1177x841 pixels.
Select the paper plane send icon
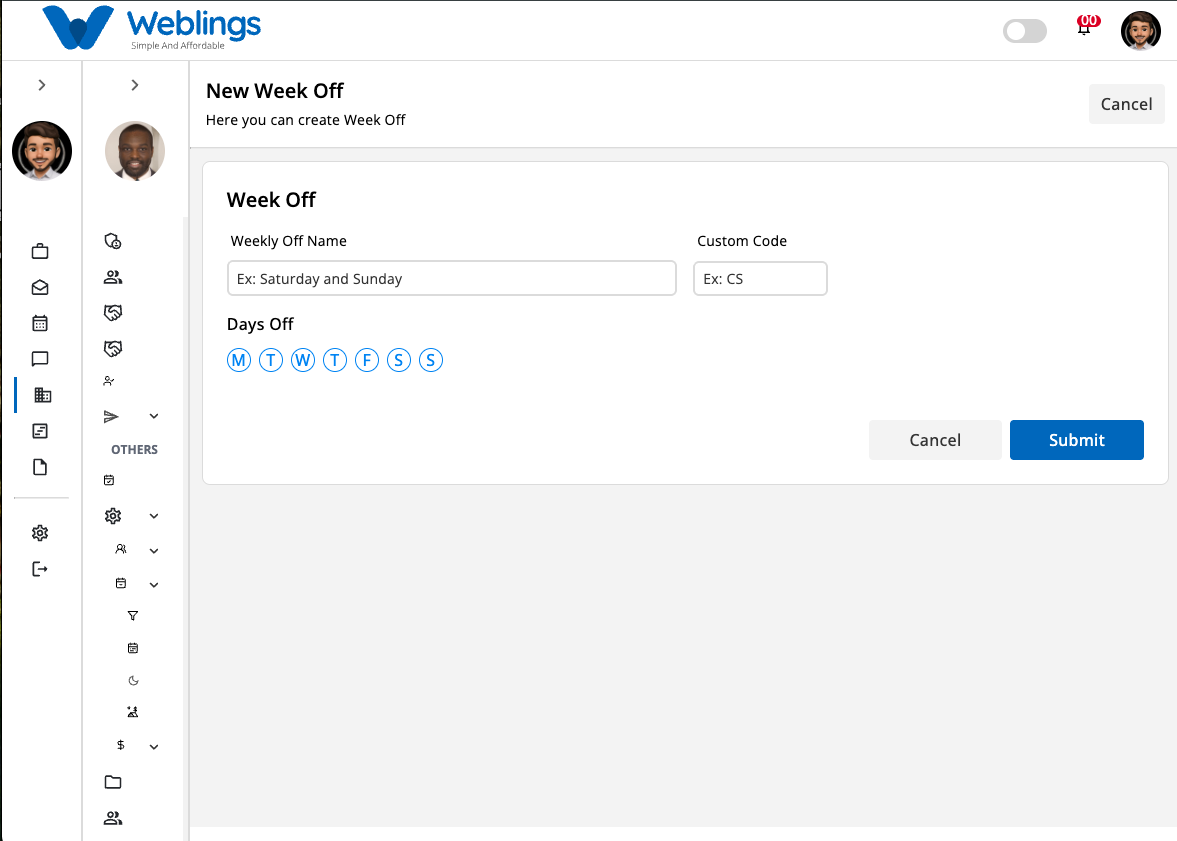point(111,417)
